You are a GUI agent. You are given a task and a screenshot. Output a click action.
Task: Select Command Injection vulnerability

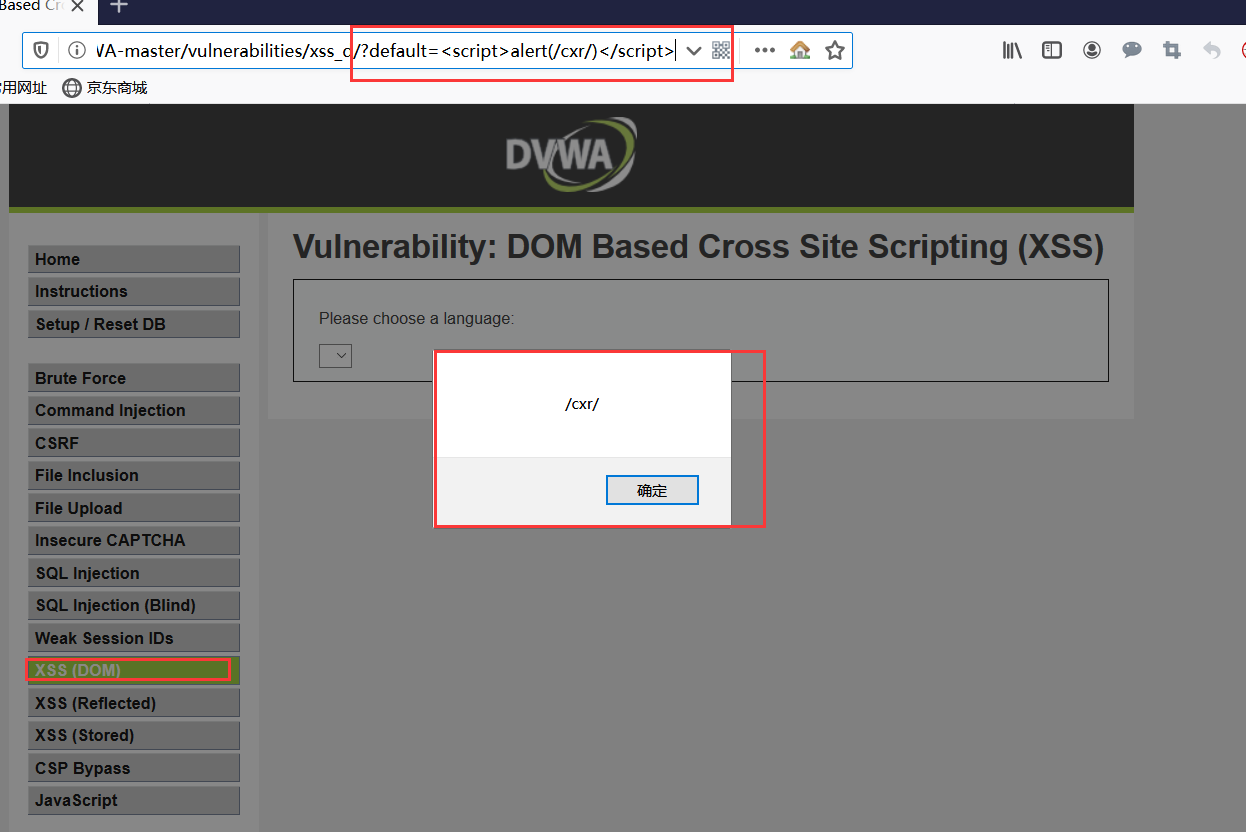(134, 410)
